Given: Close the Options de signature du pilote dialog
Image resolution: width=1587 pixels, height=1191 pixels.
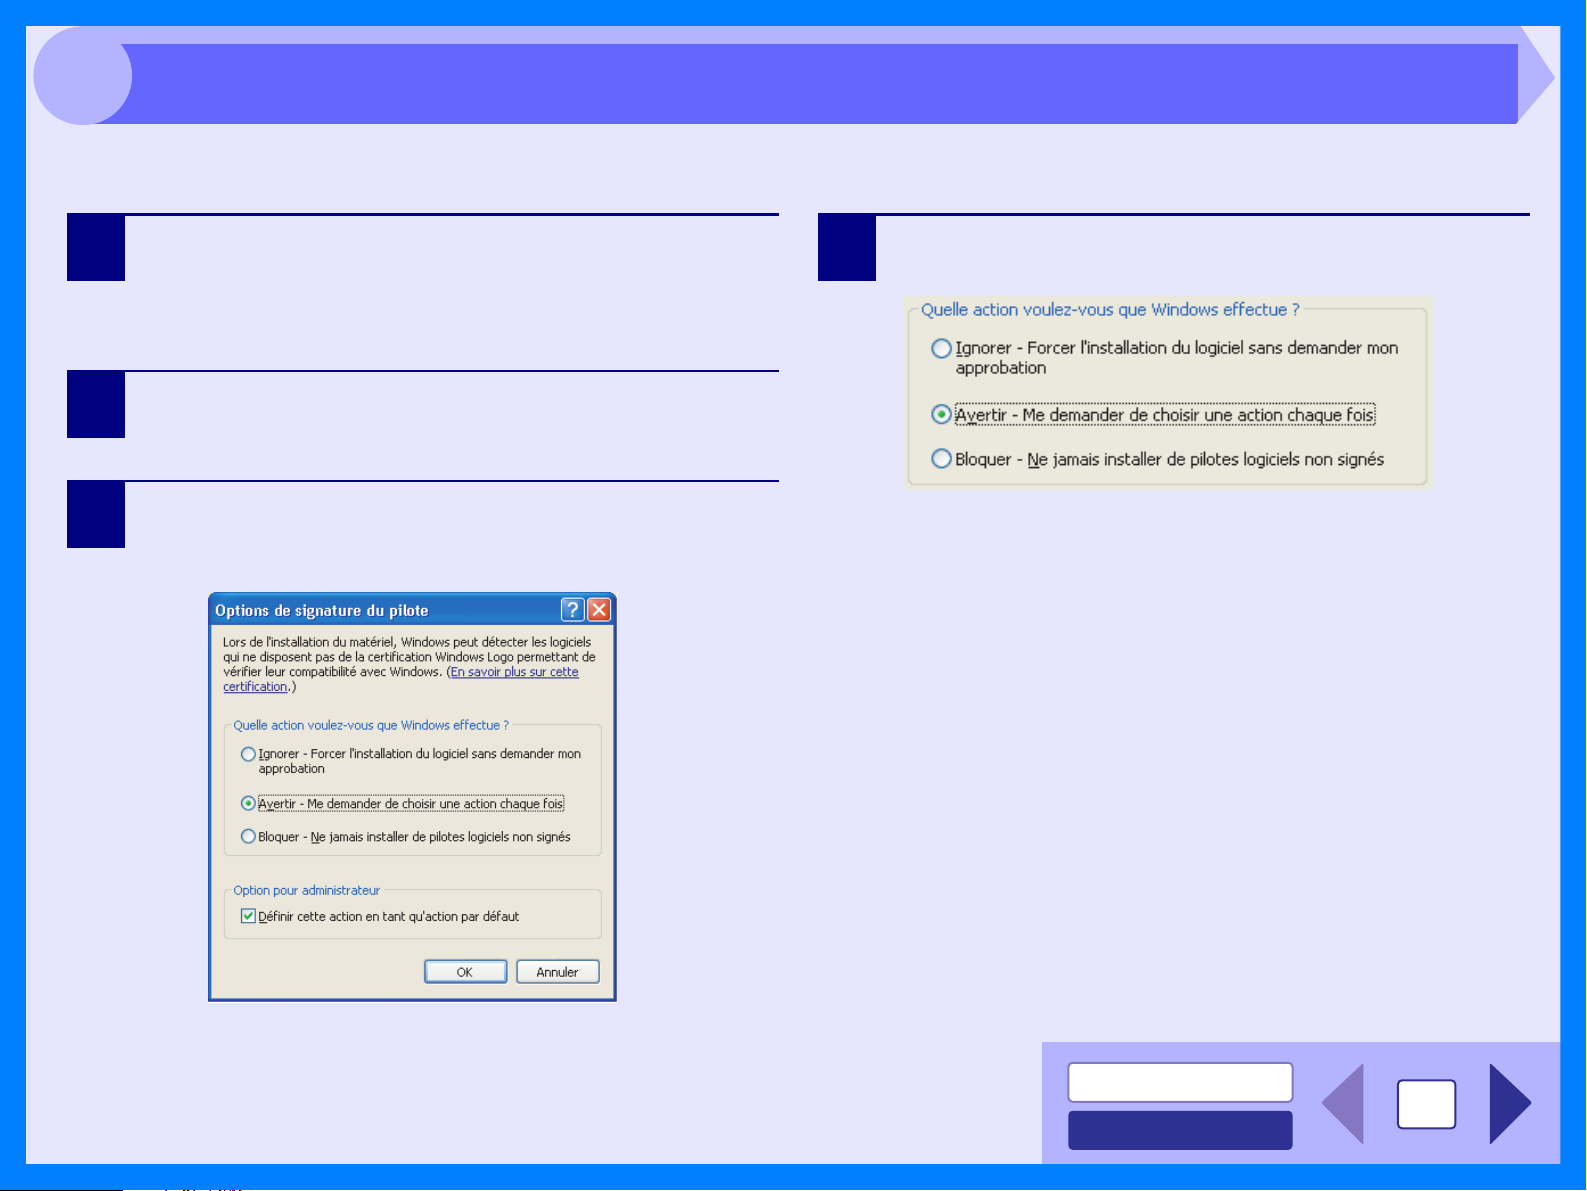Looking at the screenshot, I should tap(599, 610).
